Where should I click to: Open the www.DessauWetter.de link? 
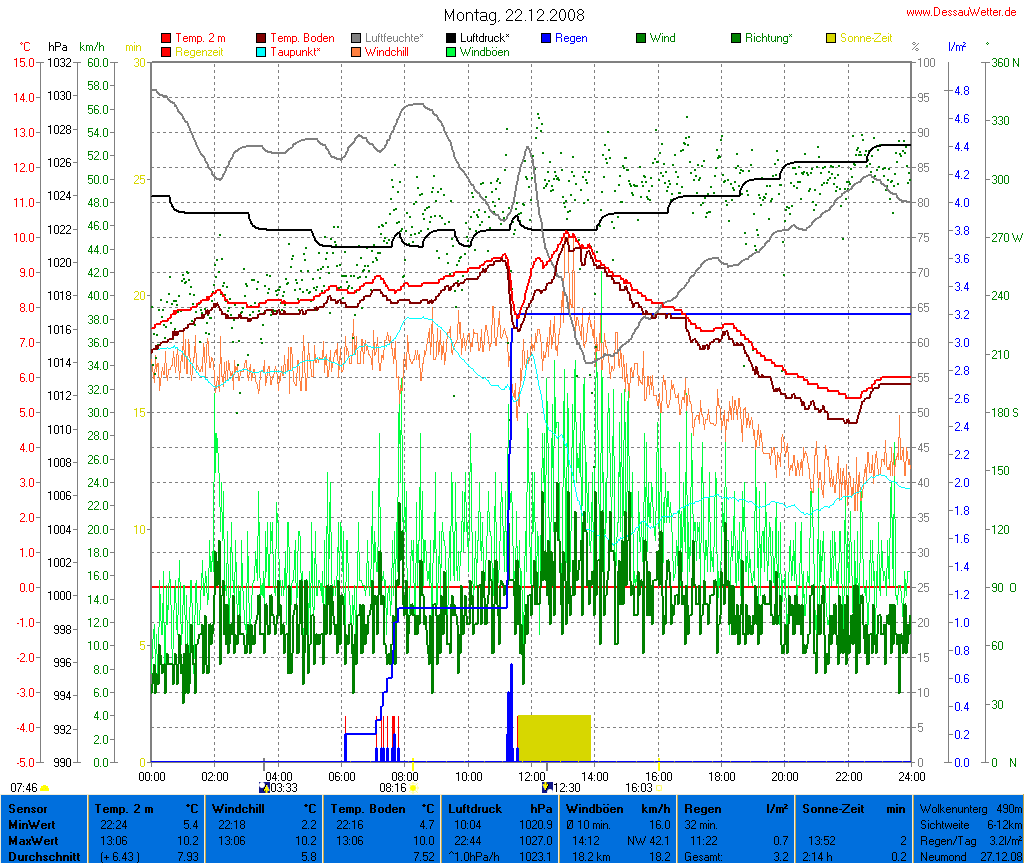[962, 11]
